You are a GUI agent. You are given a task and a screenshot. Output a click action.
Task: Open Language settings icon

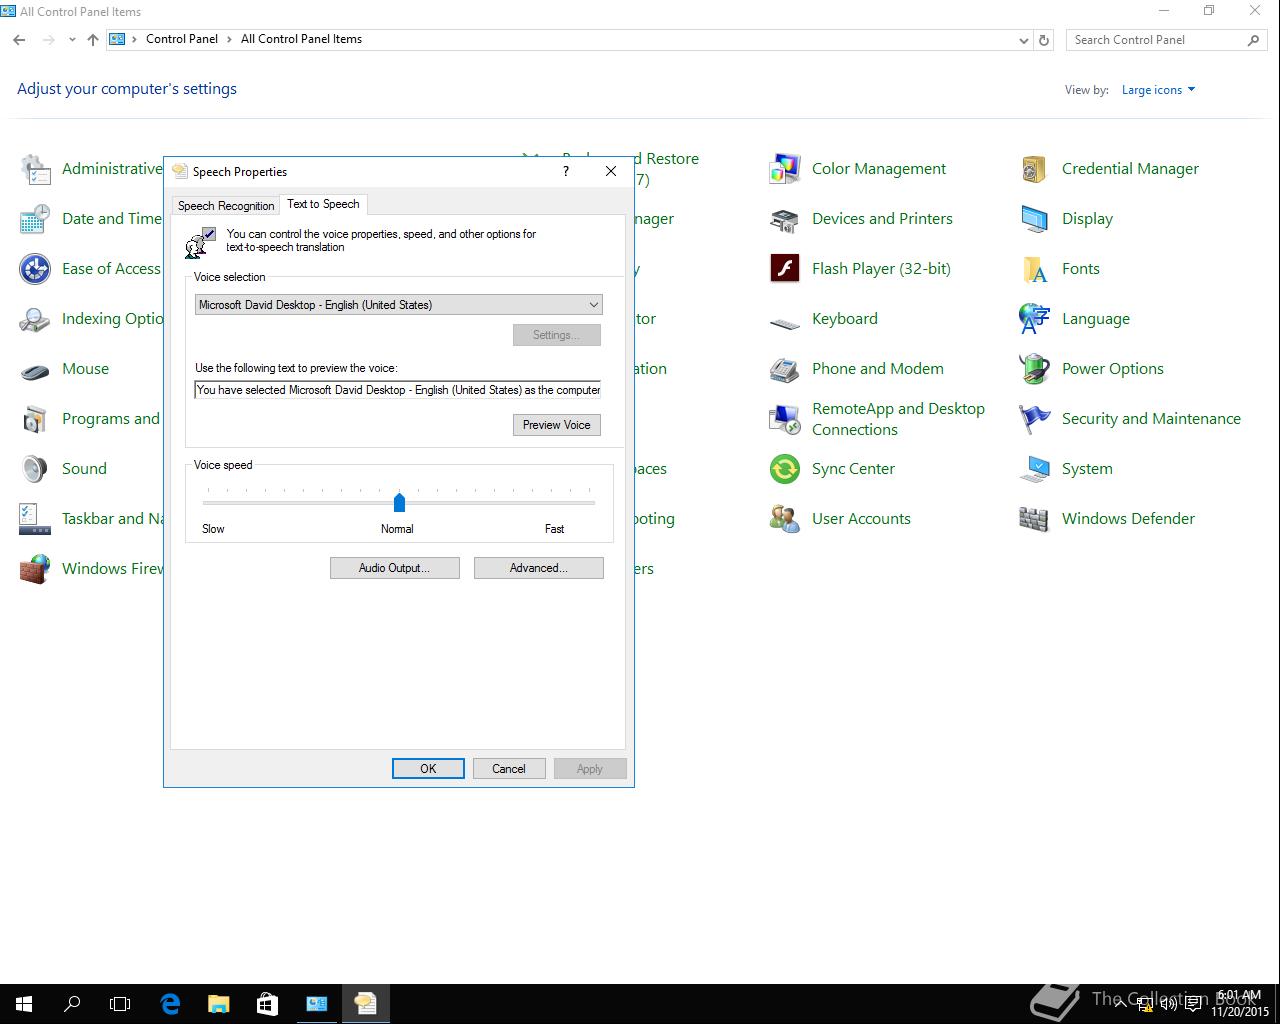1035,319
